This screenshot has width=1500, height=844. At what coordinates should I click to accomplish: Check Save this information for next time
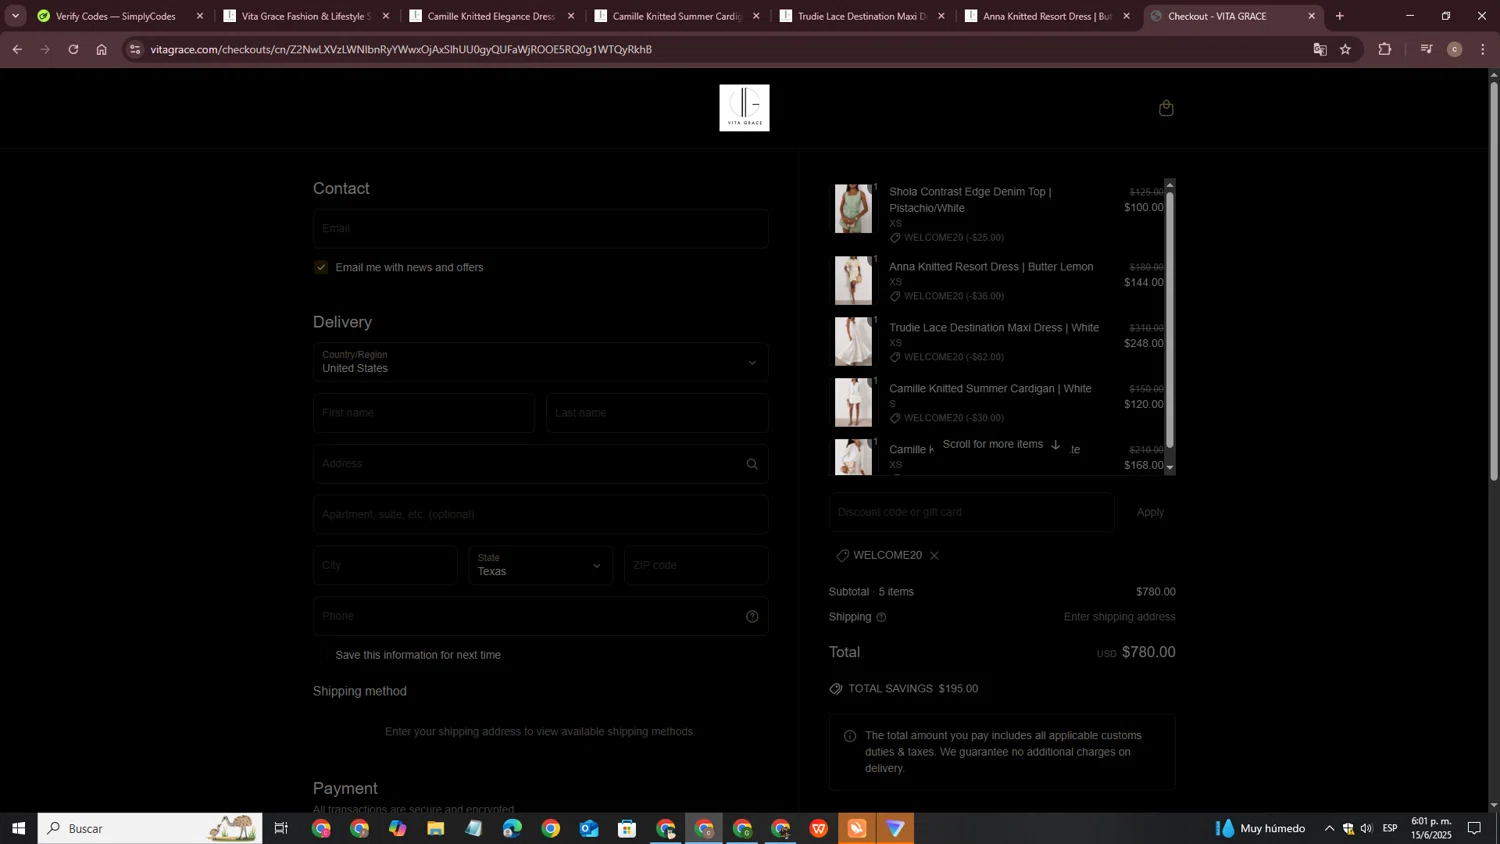click(321, 655)
